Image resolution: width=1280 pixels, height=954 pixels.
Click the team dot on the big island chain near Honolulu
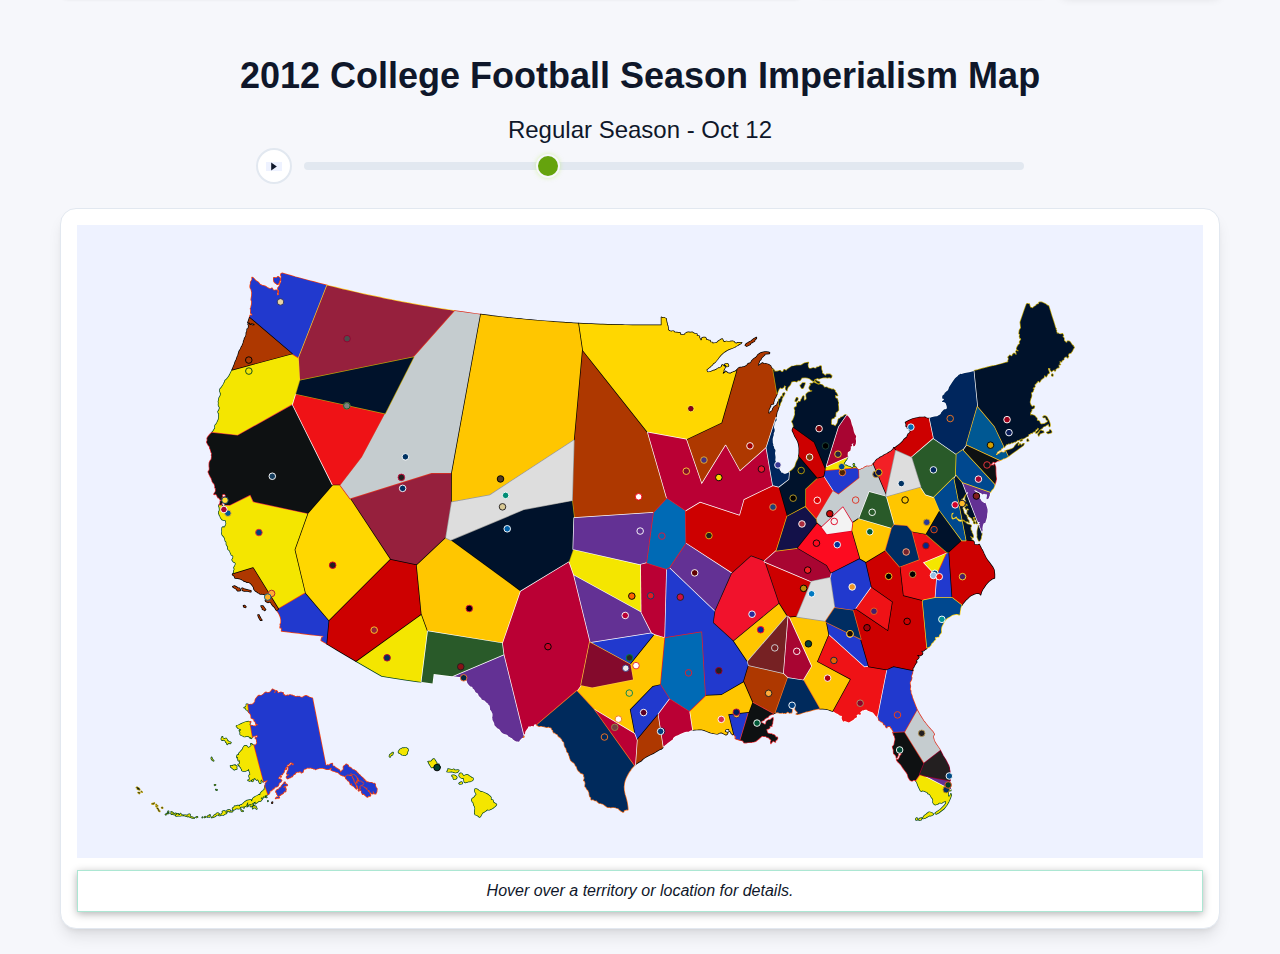click(x=437, y=767)
